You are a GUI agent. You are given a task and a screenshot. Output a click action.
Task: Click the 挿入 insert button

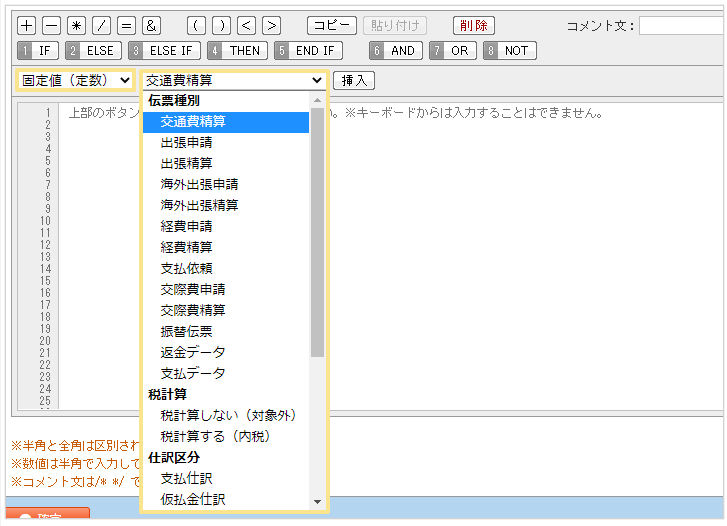click(353, 80)
